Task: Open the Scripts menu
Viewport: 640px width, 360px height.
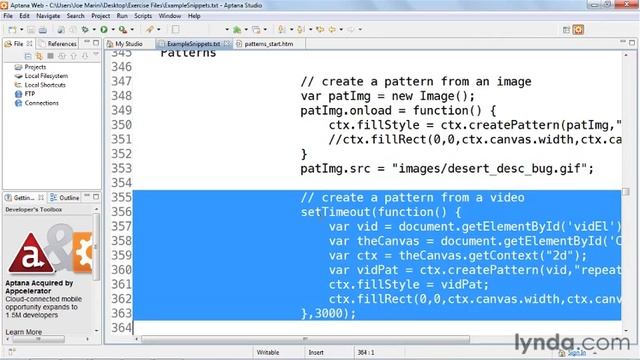Action: (x=143, y=16)
